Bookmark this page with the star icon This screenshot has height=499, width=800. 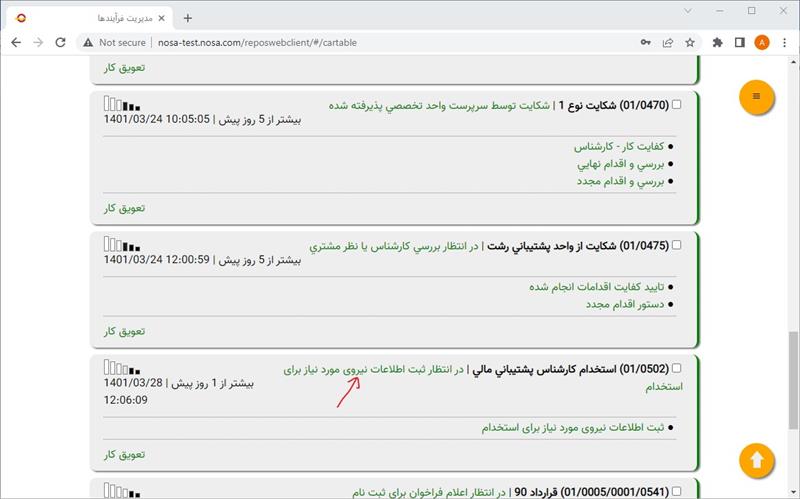point(690,43)
